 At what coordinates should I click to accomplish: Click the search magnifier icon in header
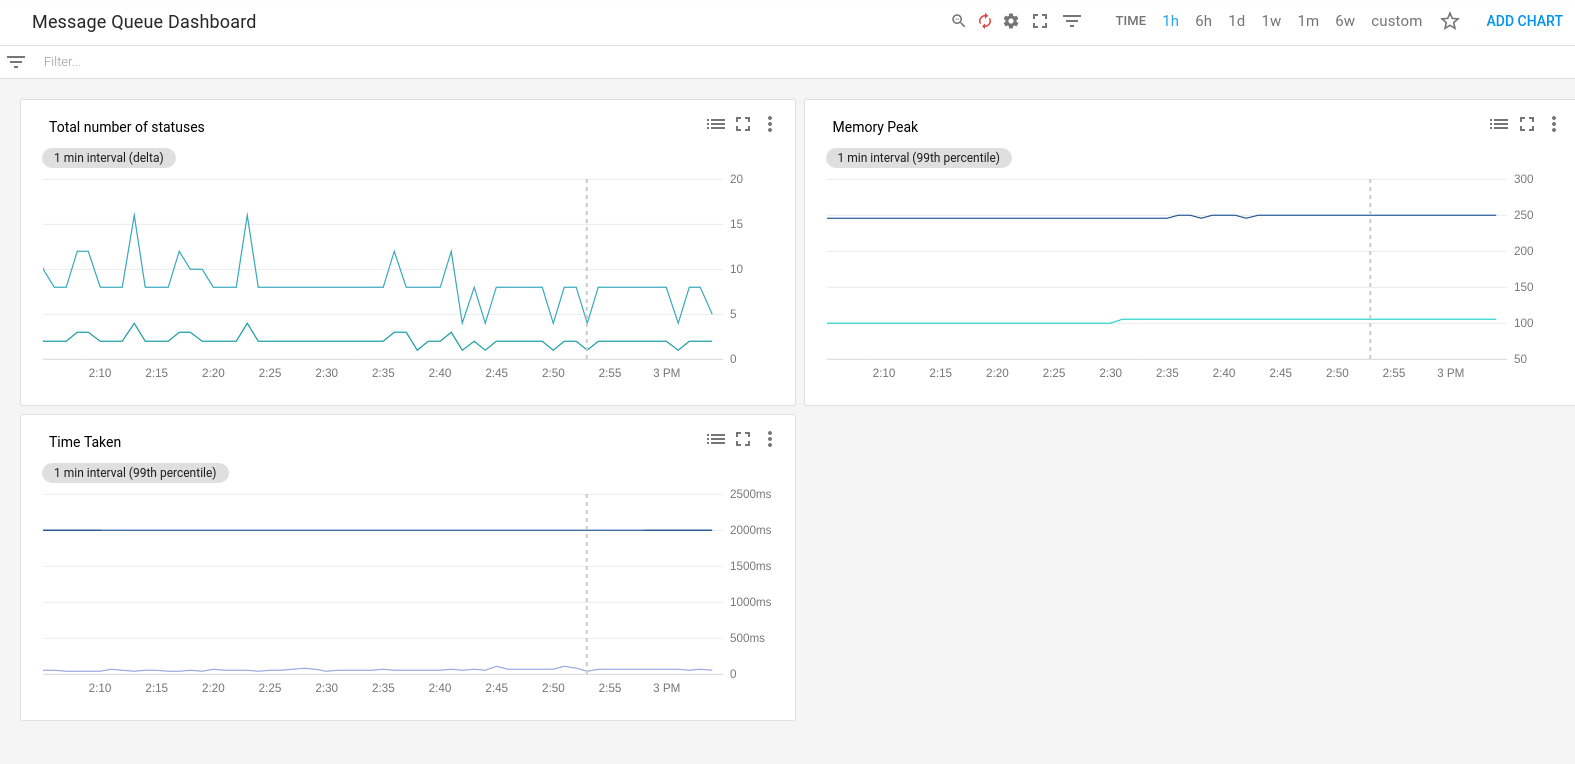958,21
